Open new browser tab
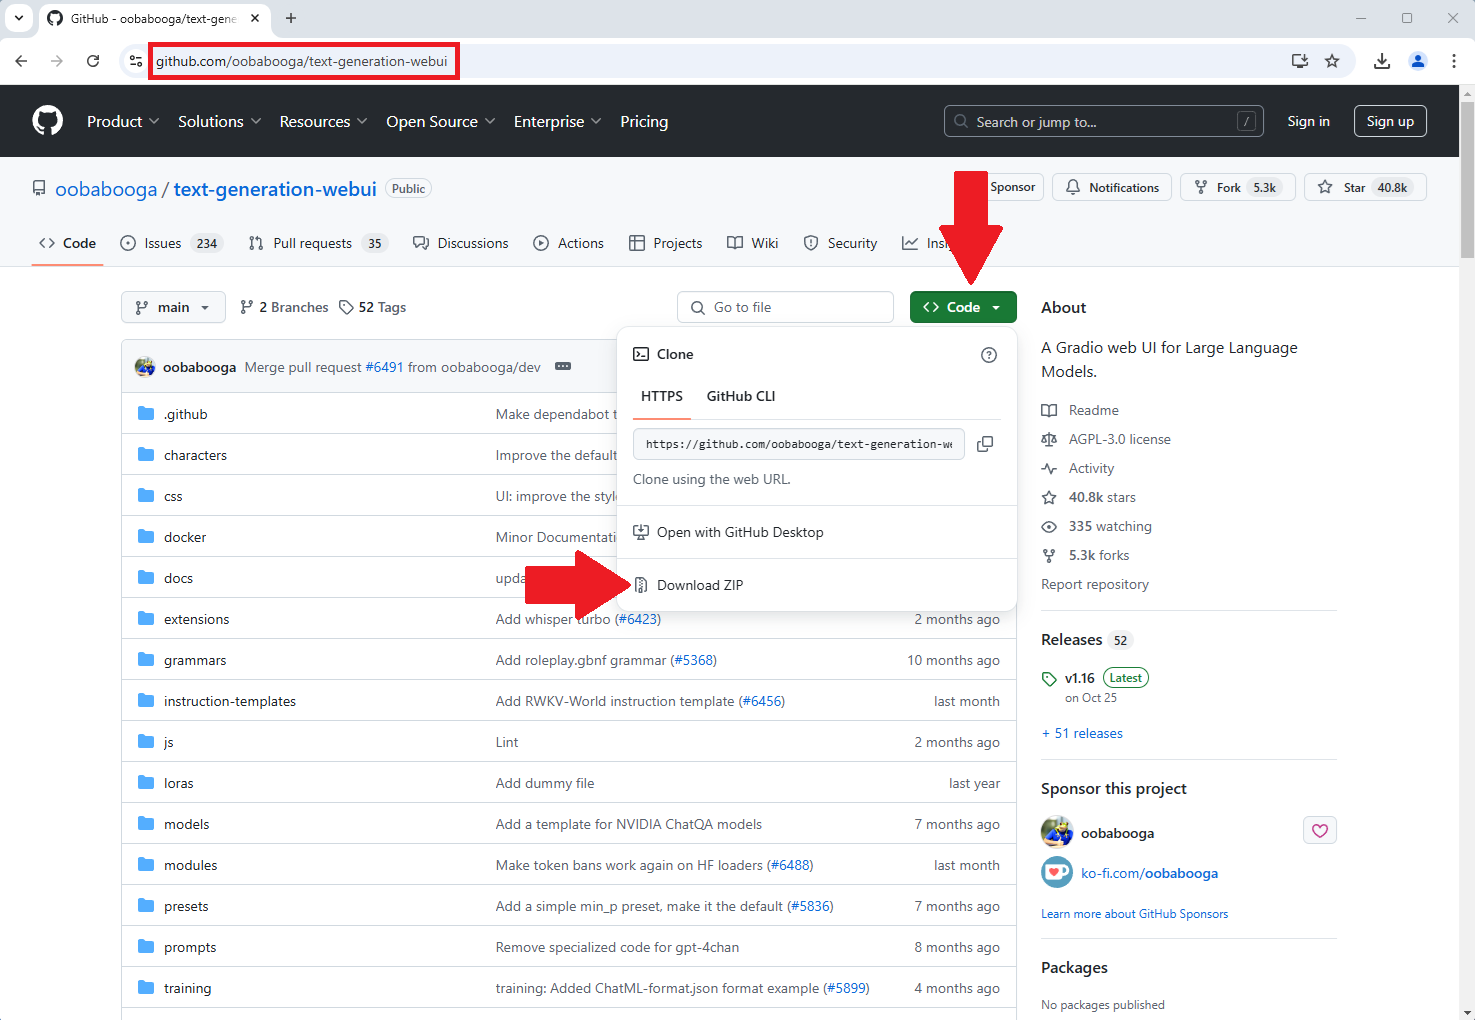The height and width of the screenshot is (1020, 1475). [291, 18]
